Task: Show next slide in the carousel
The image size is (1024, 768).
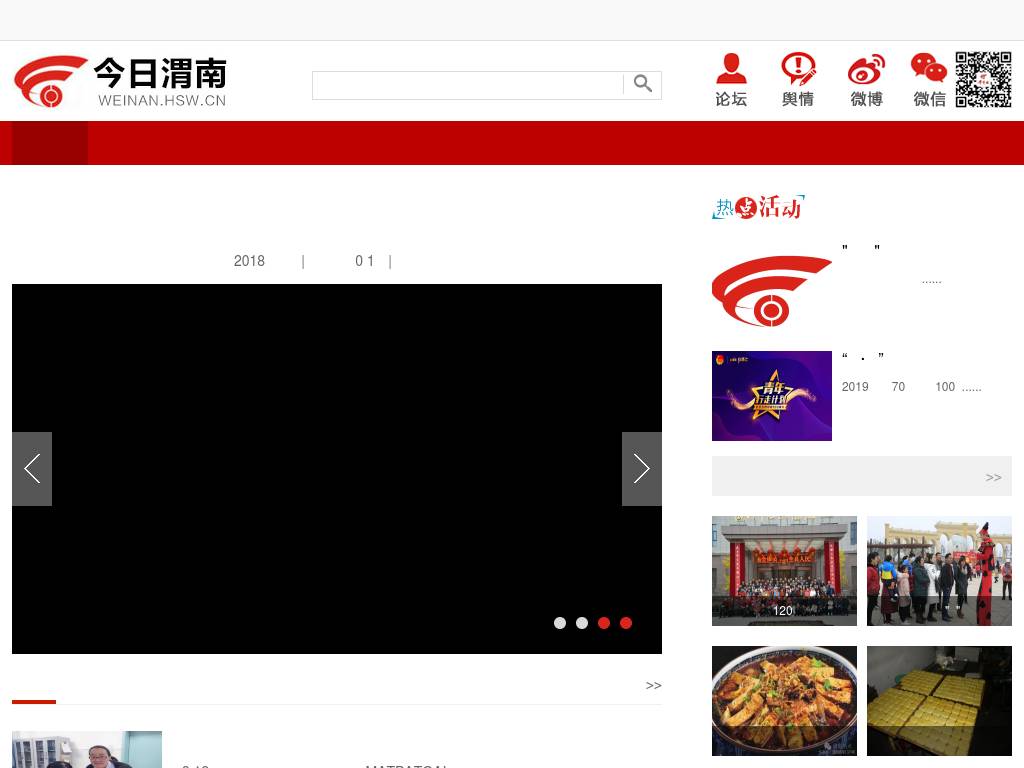Action: [x=641, y=469]
